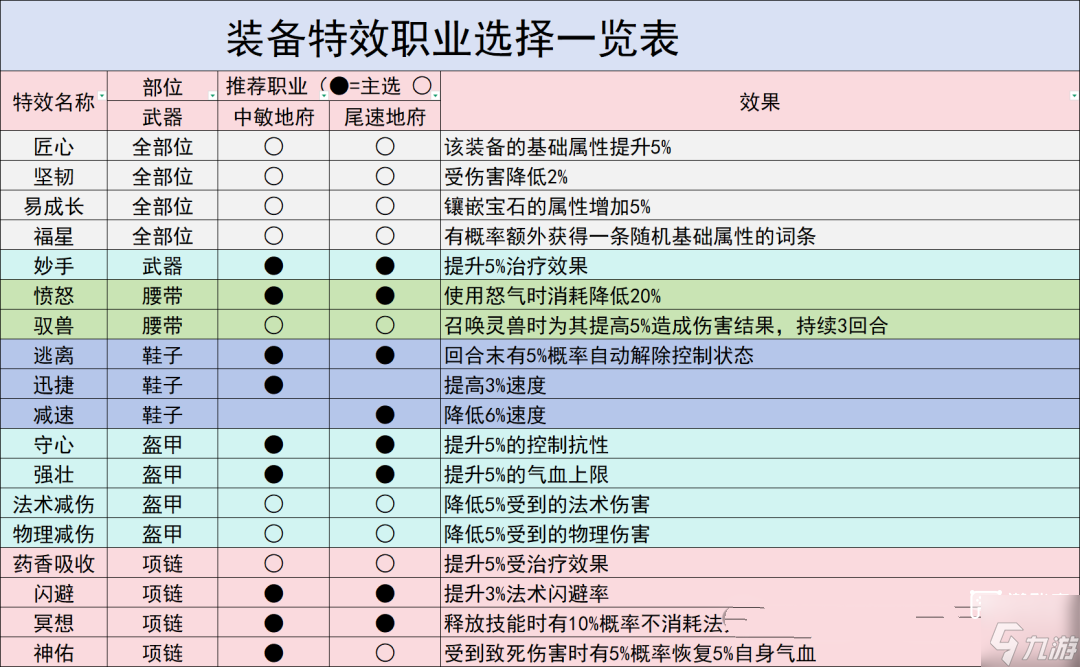Select the hollow circle under 尾速地府 in 神佑 row
Screen dimensions: 1080x667
[385, 653]
